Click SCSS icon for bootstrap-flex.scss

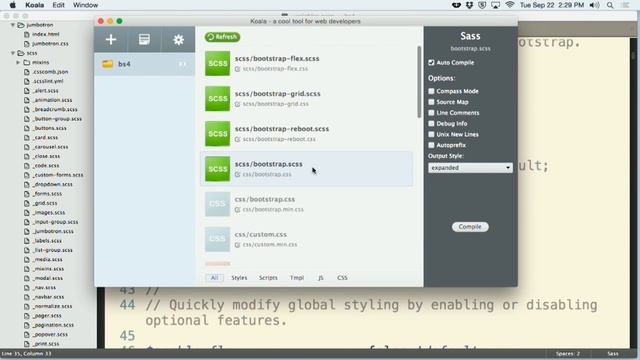[217, 63]
